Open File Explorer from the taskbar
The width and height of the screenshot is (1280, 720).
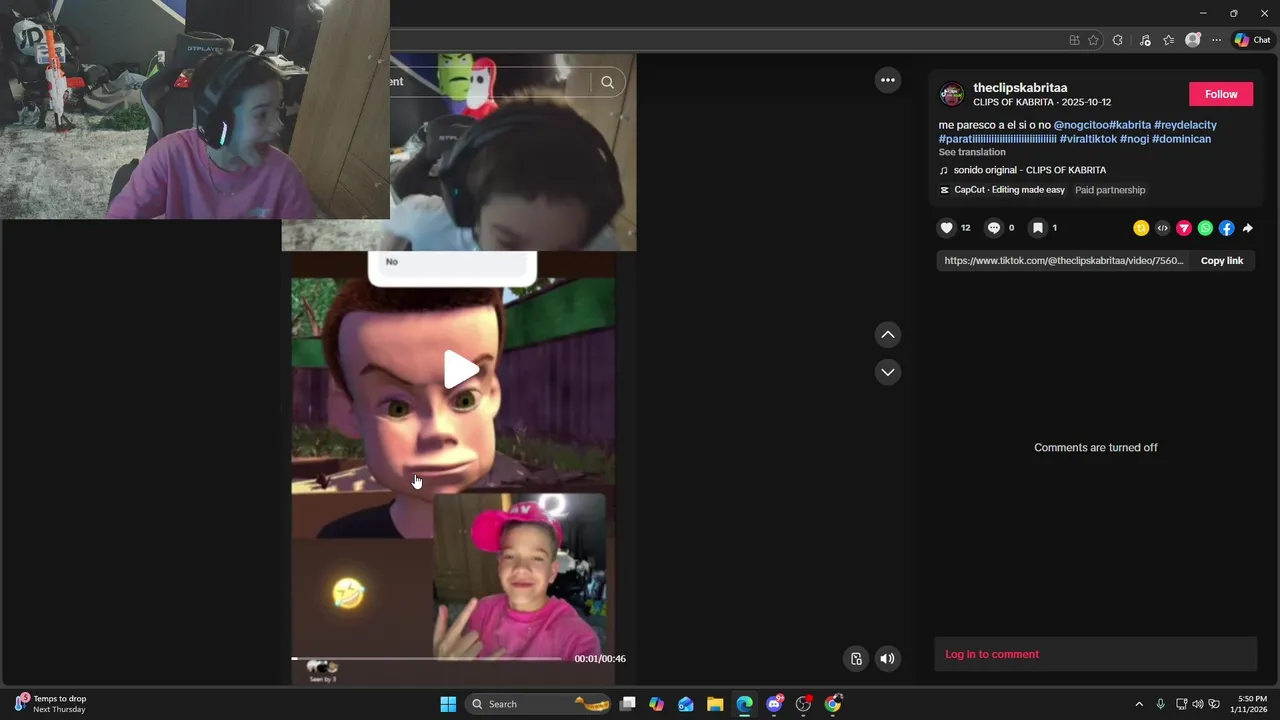pos(715,704)
